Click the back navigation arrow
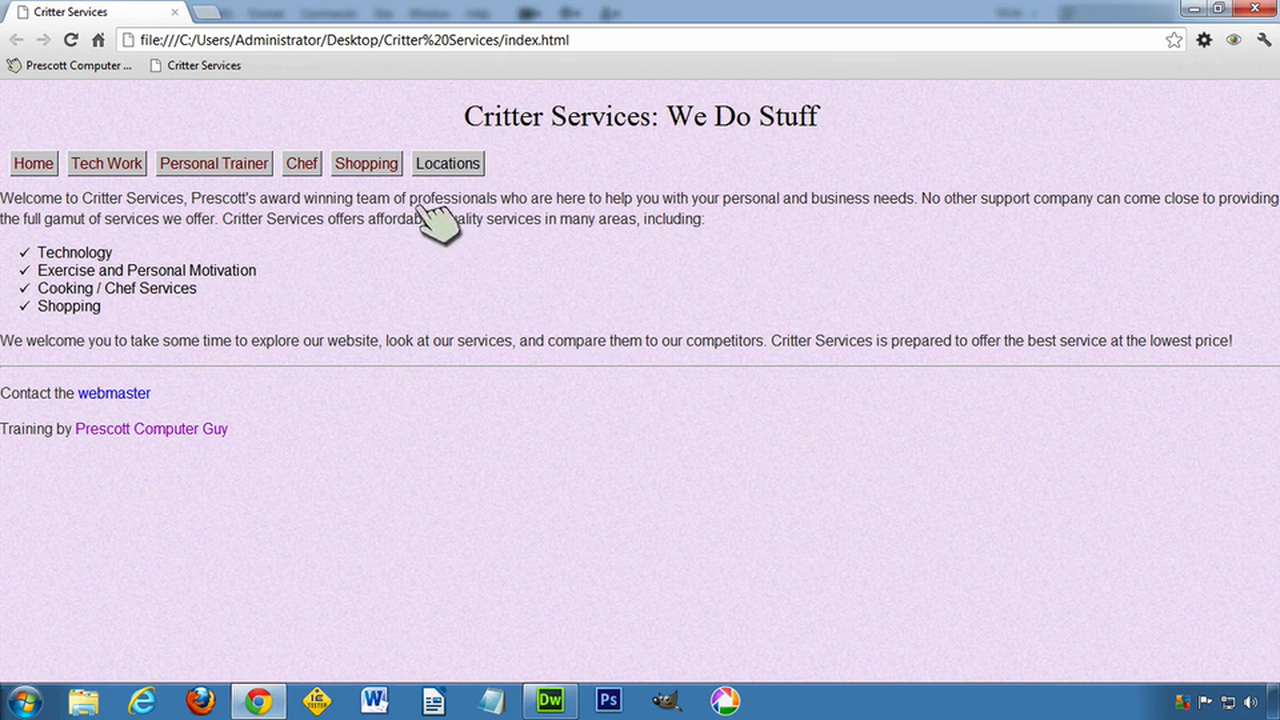 pyautogui.click(x=16, y=39)
